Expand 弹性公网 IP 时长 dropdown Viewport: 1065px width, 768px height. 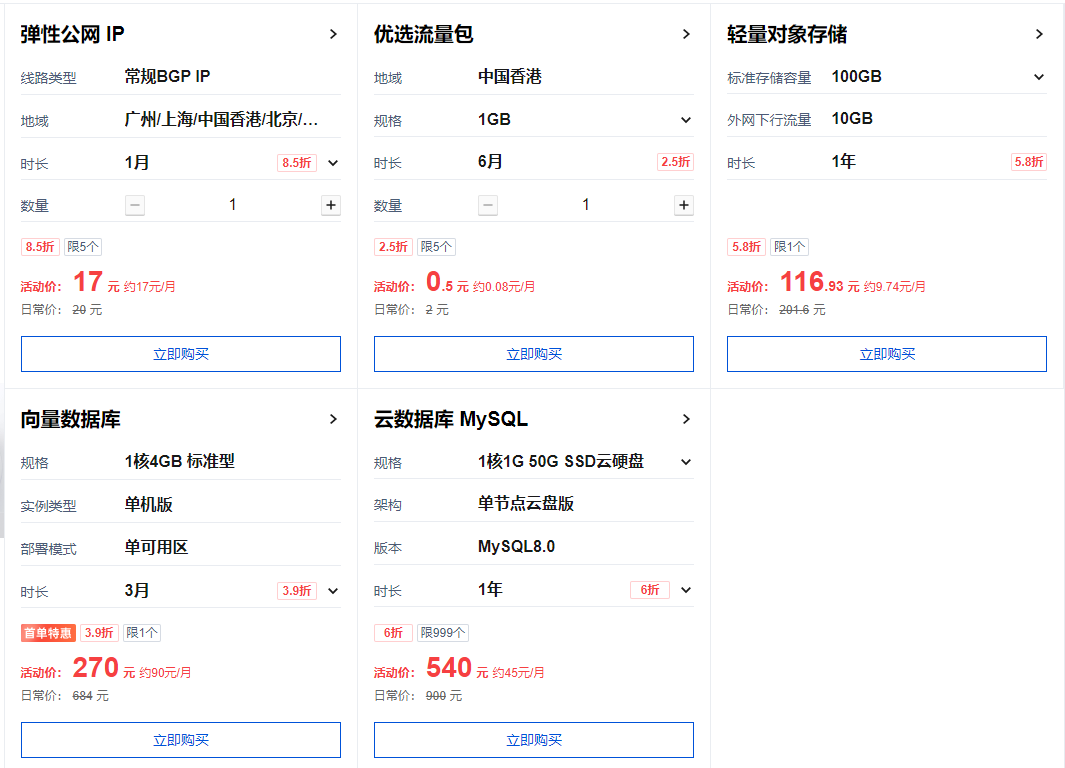coord(333,162)
